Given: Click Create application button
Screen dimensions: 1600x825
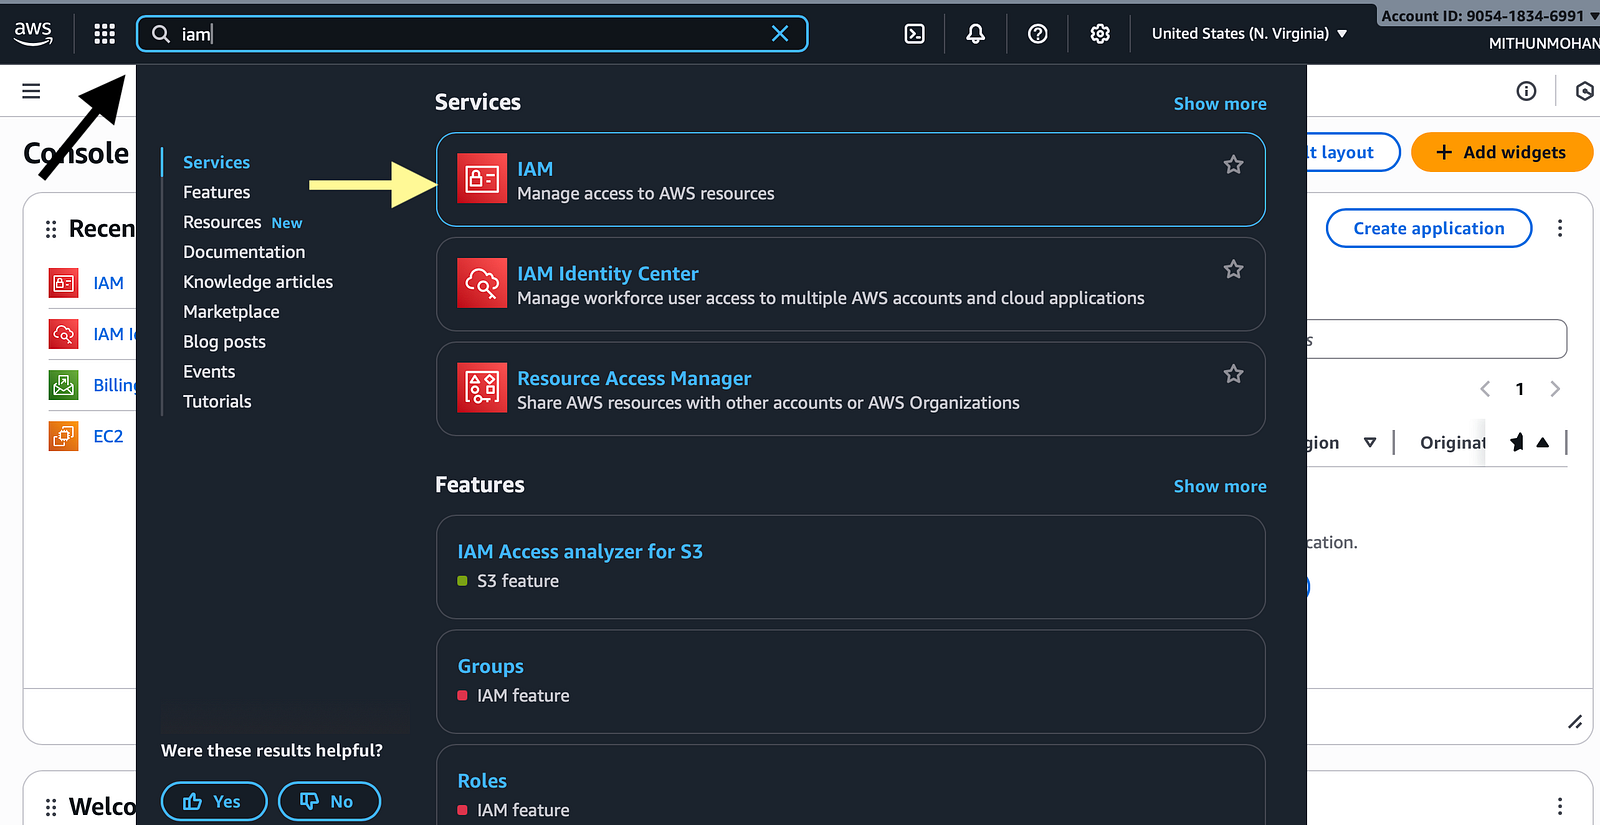Looking at the screenshot, I should [1429, 228].
